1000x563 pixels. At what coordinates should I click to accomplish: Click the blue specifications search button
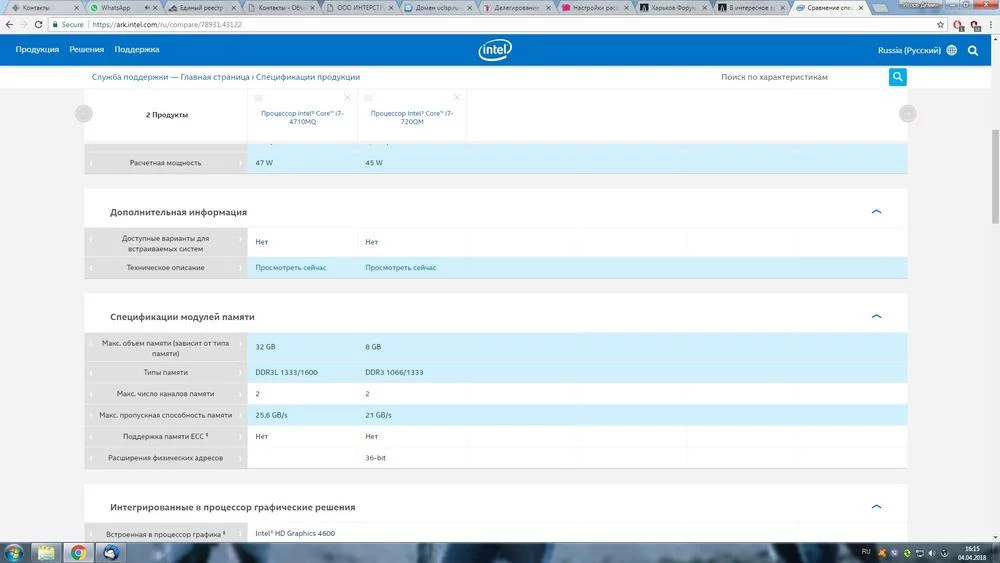[x=898, y=77]
